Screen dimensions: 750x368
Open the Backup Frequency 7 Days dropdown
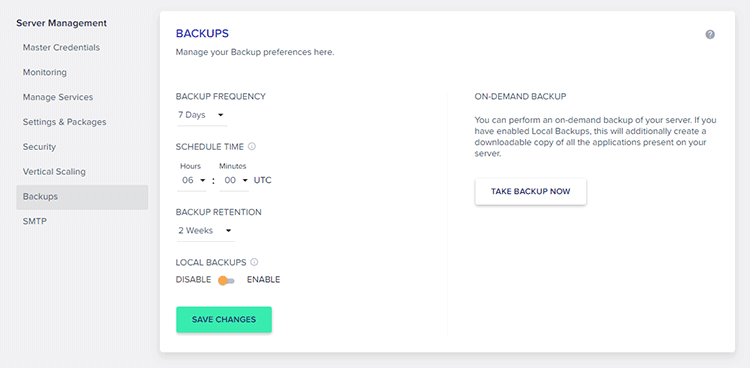[201, 115]
